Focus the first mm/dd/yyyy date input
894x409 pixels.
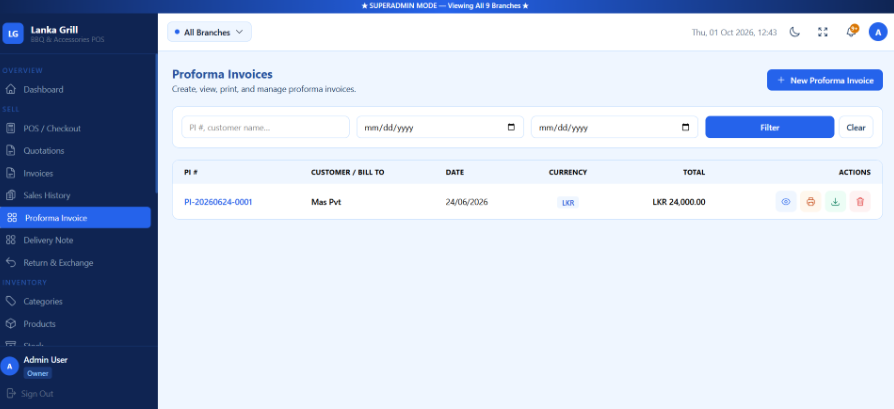(x=440, y=127)
